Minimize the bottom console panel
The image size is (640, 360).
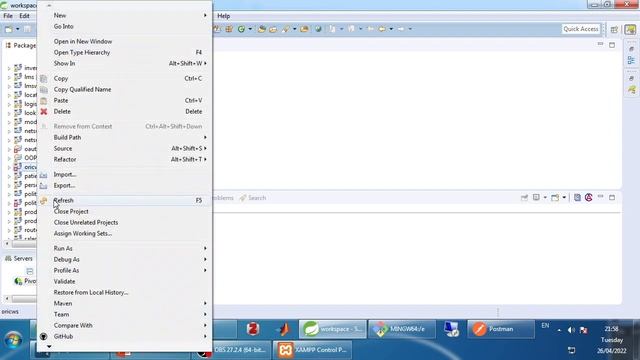click(x=600, y=197)
